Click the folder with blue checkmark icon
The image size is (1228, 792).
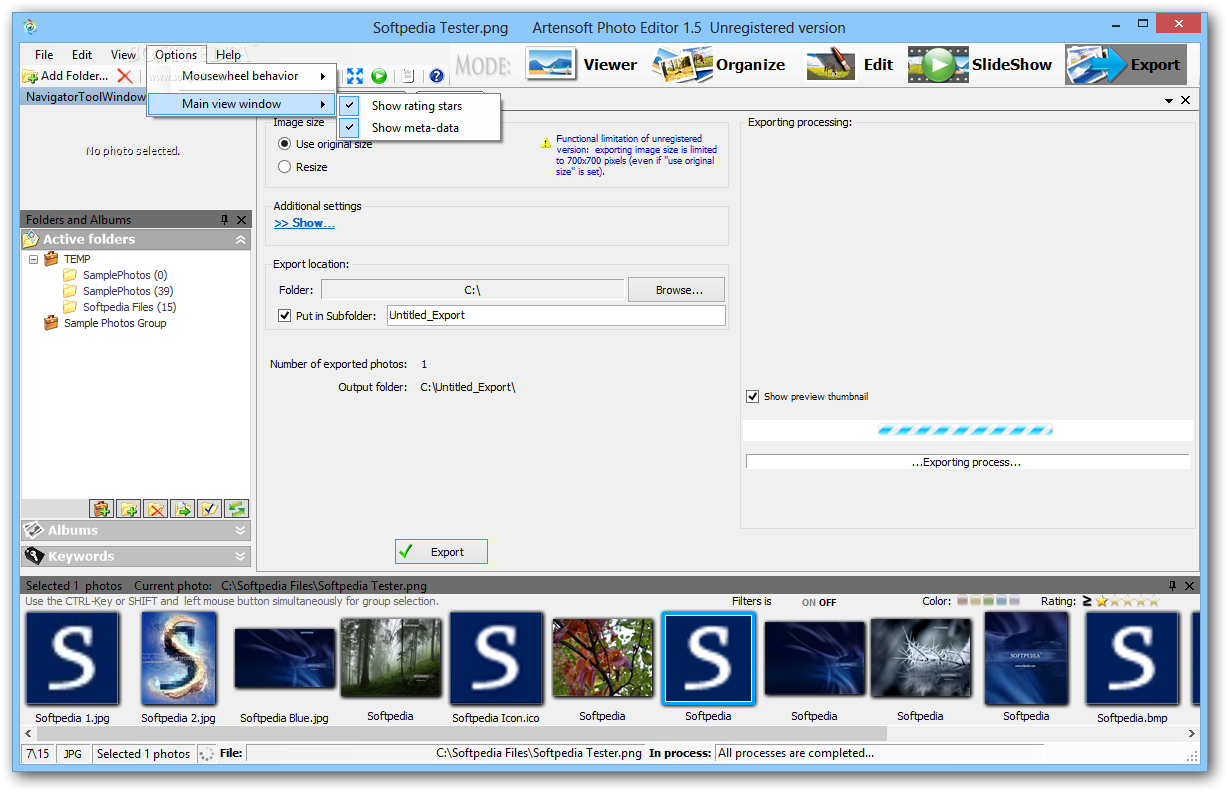point(209,509)
